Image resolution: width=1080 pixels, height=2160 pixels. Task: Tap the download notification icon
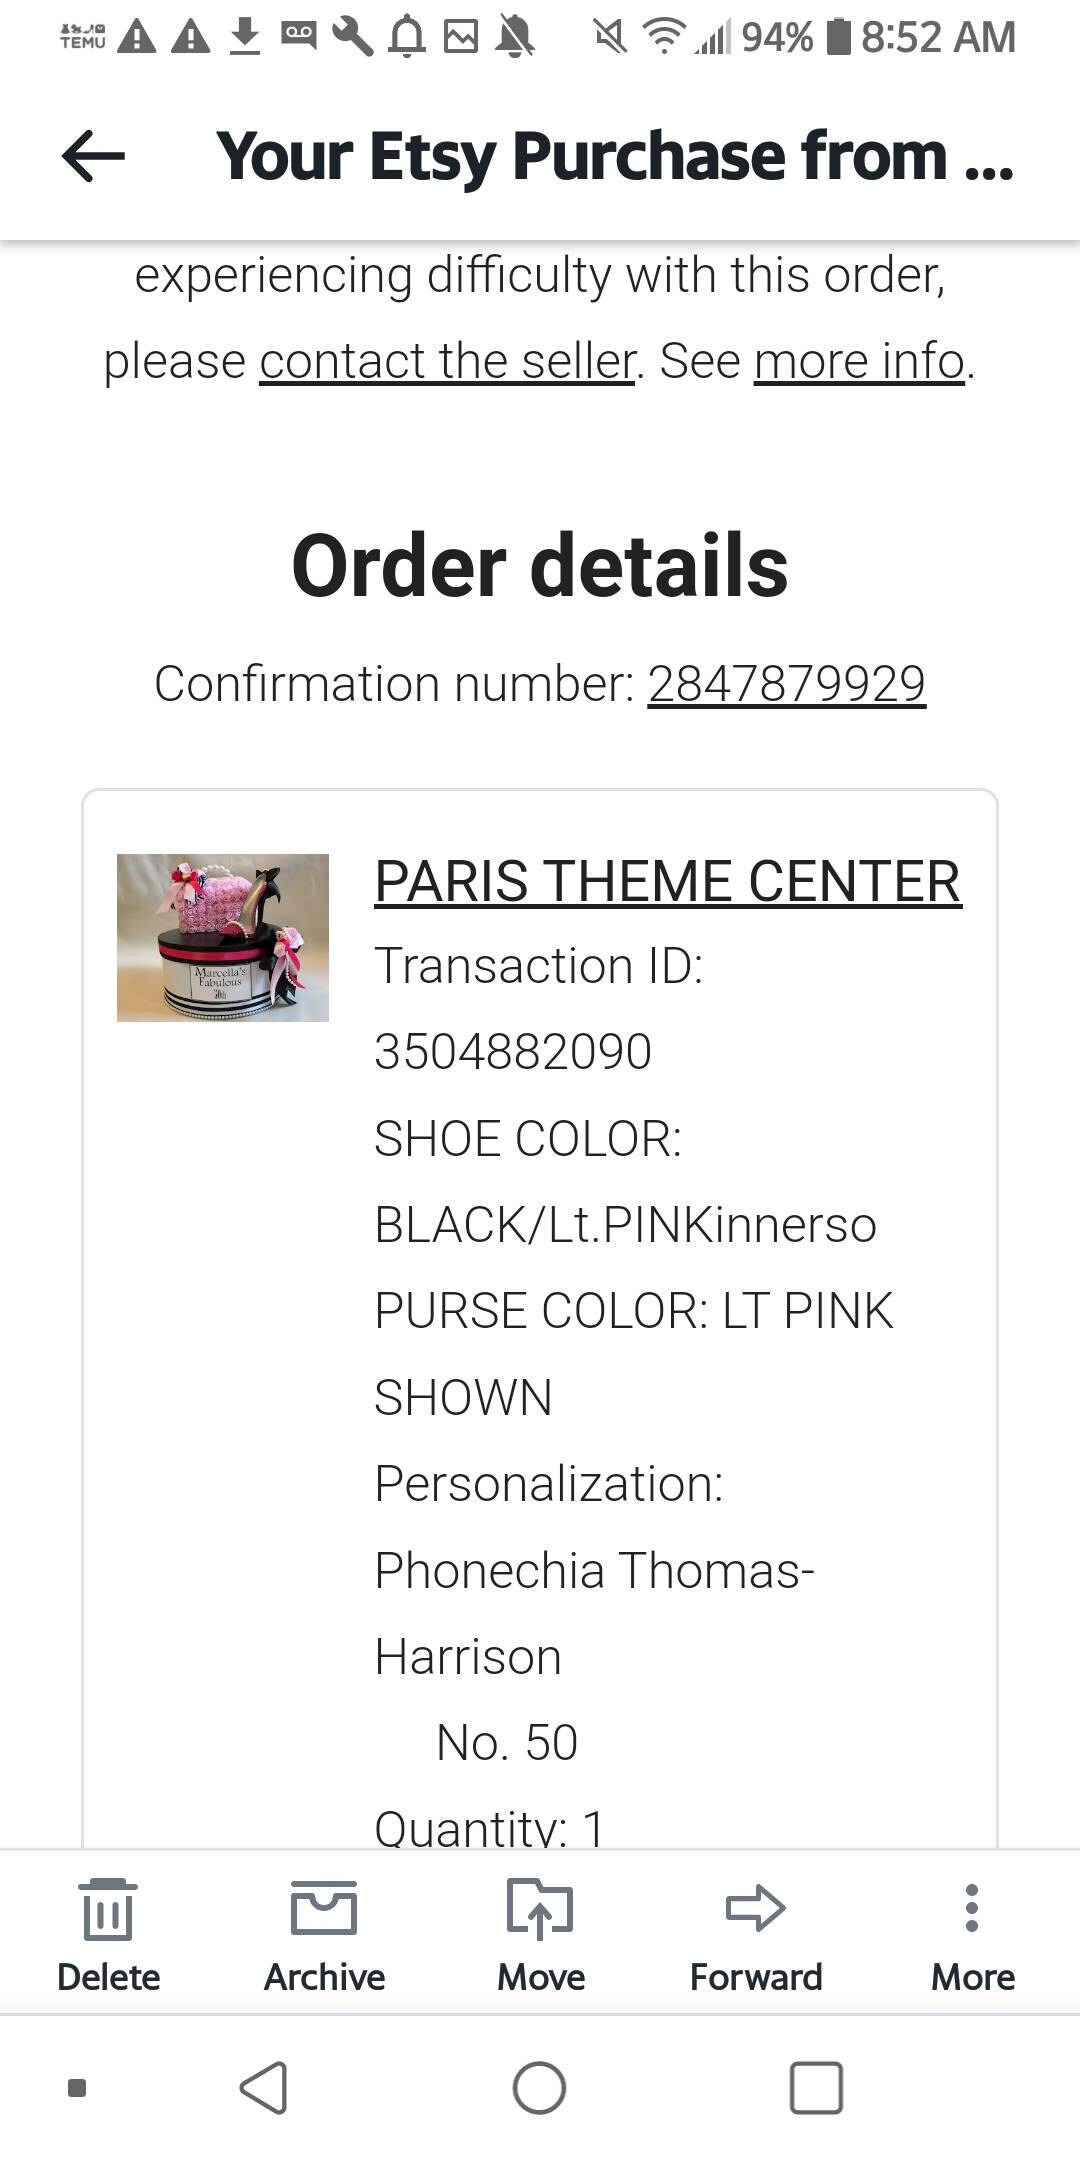pos(245,38)
